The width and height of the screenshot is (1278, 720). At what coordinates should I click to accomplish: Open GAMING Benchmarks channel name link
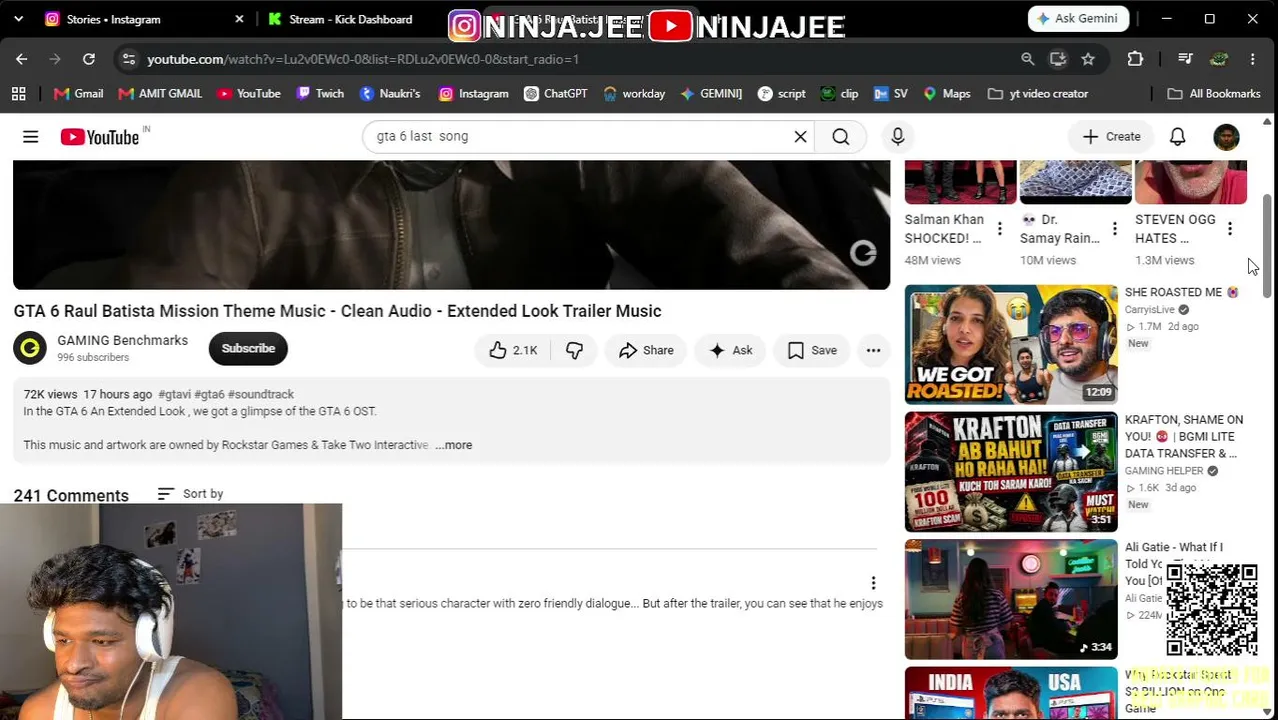click(x=122, y=340)
